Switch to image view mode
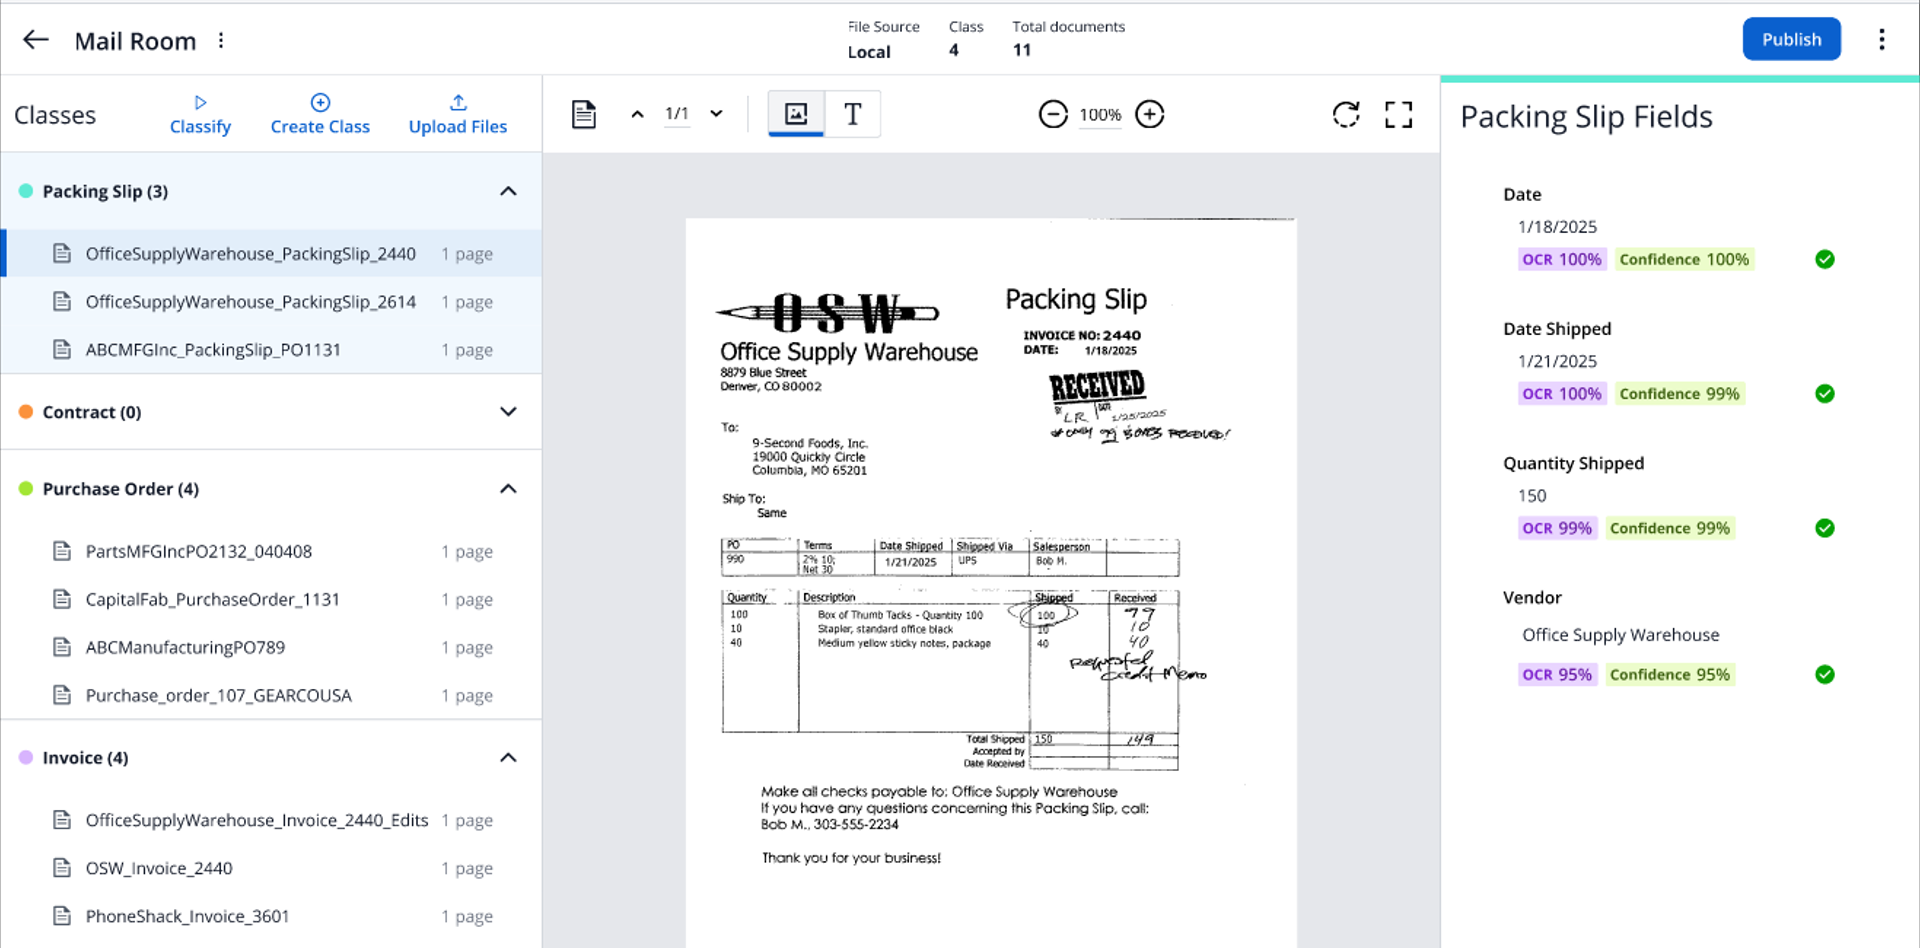The width and height of the screenshot is (1920, 948). coord(796,114)
